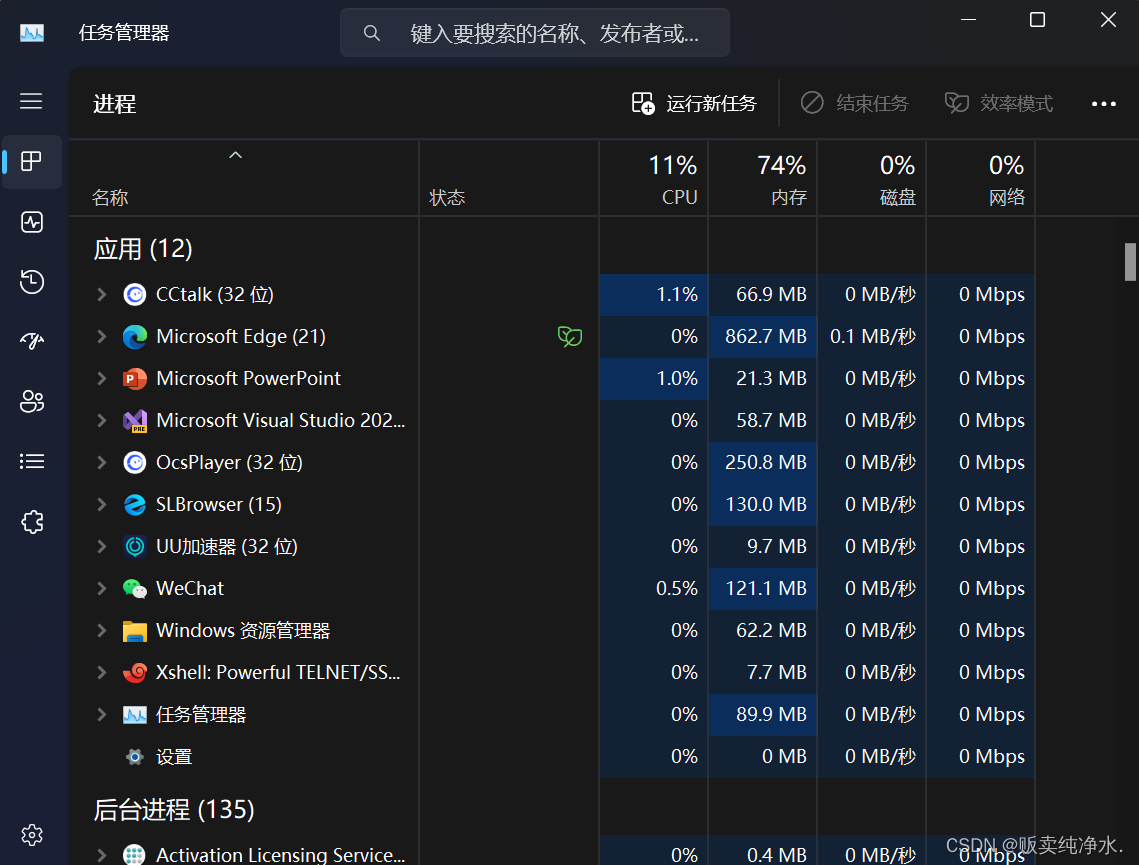
Task: Expand the Visual Studio process group
Action: click(102, 421)
